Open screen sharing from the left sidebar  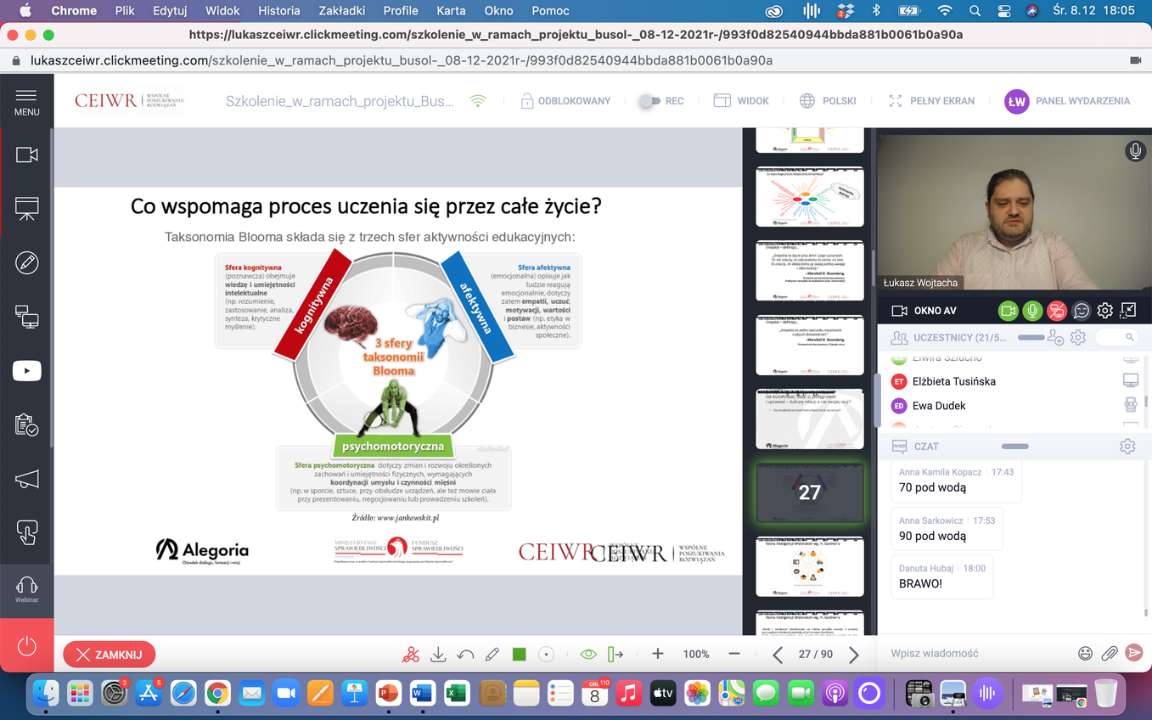point(27,317)
